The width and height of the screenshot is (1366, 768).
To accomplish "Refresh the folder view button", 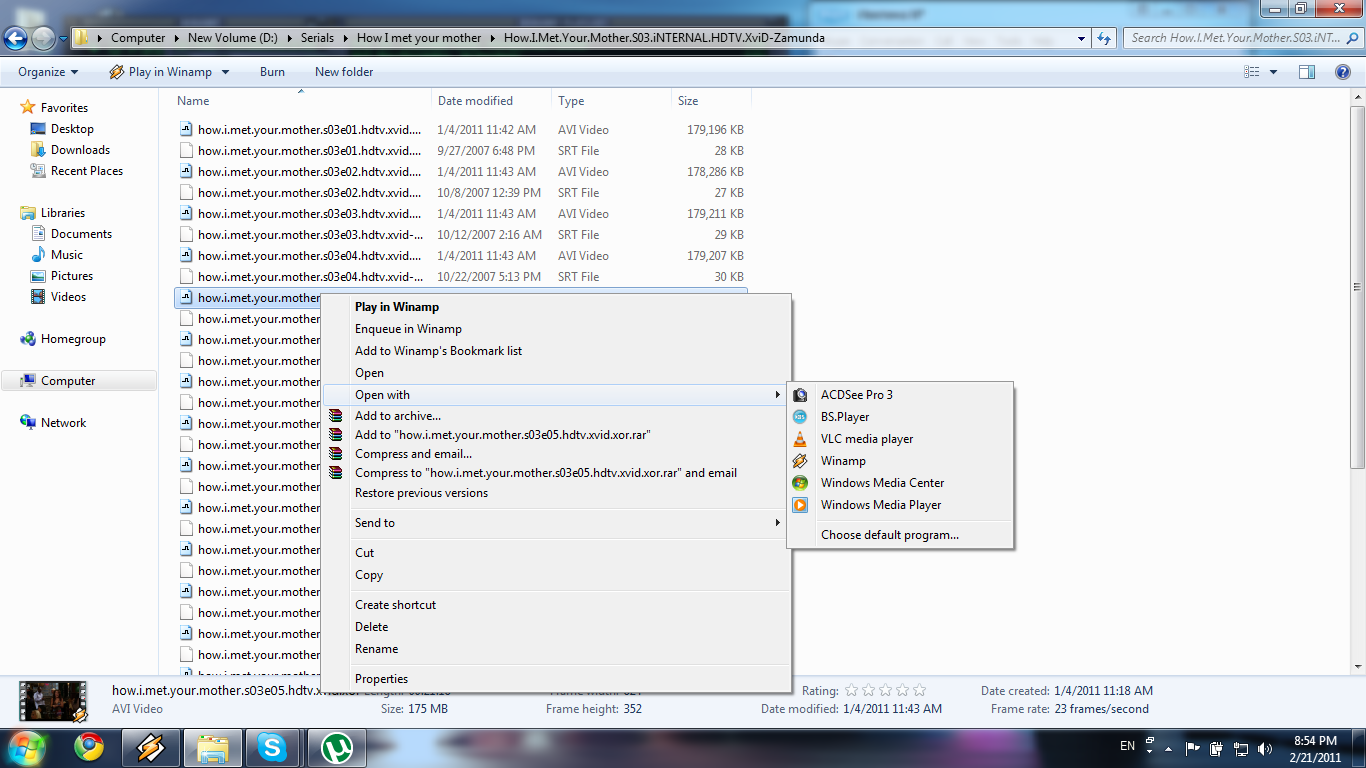I will pyautogui.click(x=1104, y=38).
